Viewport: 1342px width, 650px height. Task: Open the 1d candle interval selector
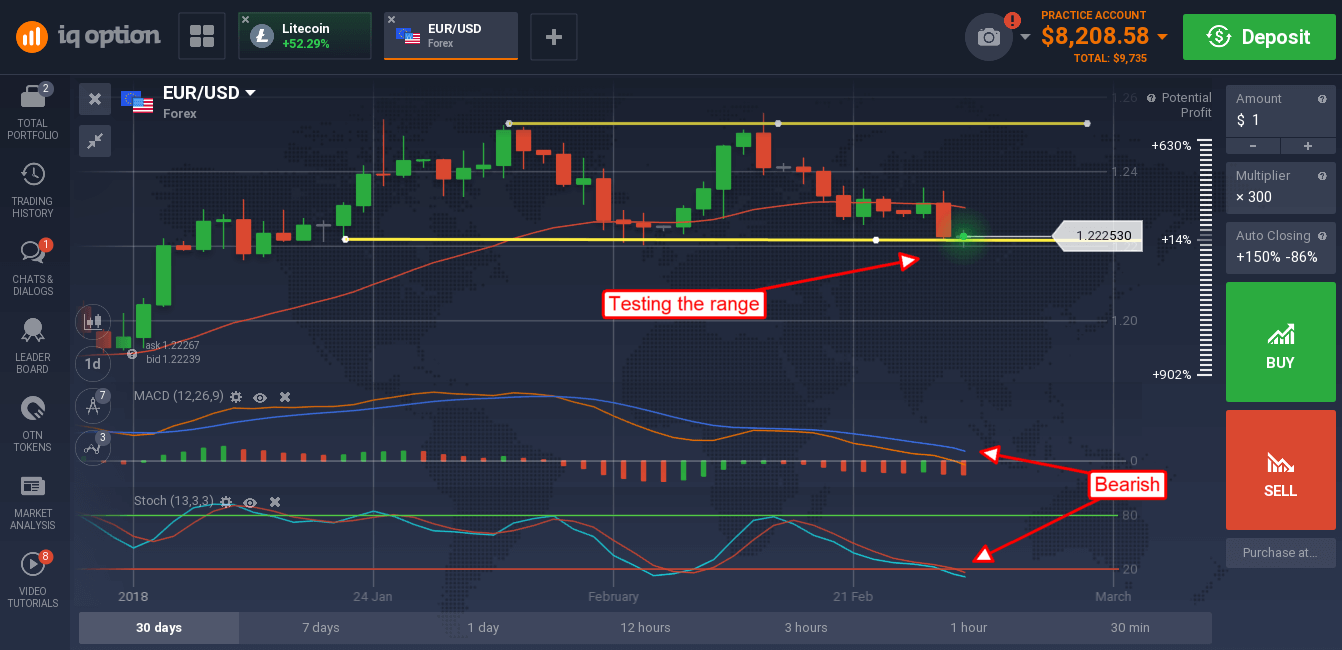pos(92,364)
